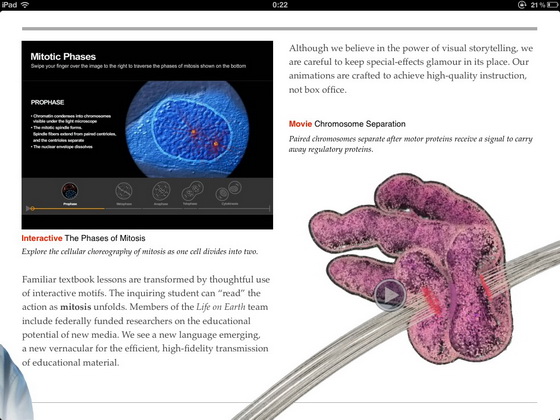
Task: Tap the 'Movie Chromosome Separation' title
Action: click(347, 124)
